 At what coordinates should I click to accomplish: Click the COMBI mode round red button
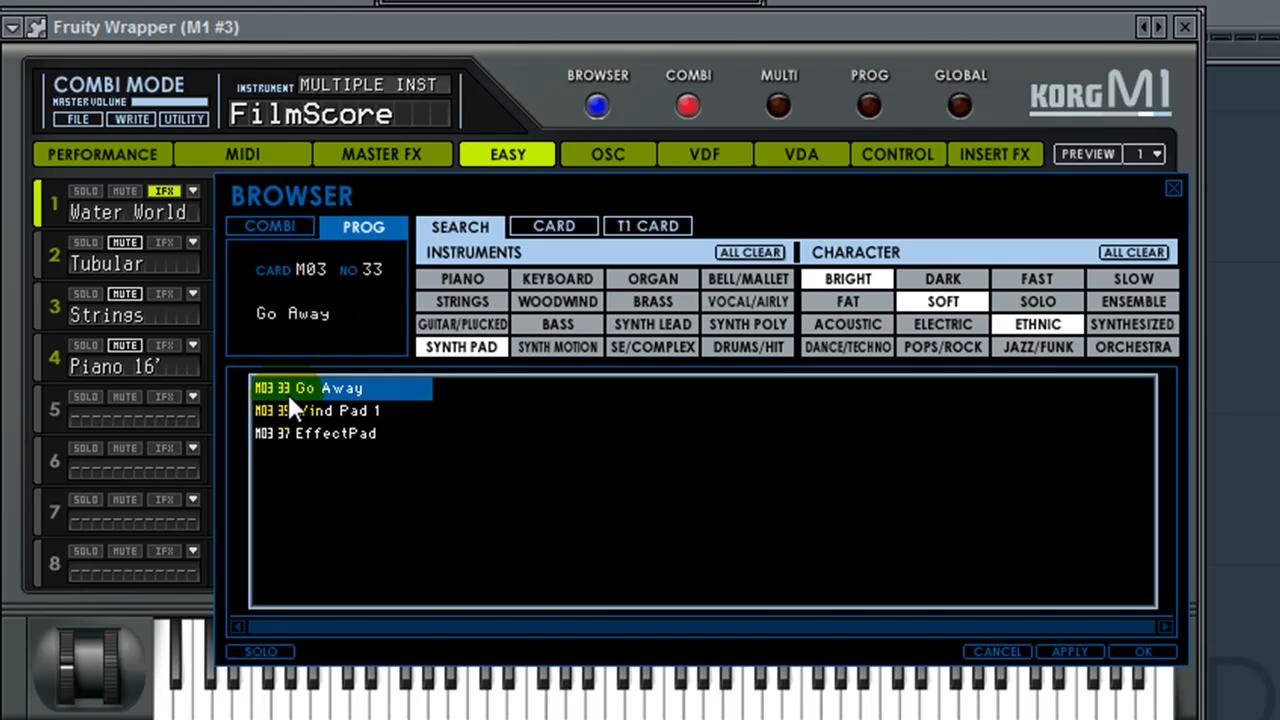688,105
